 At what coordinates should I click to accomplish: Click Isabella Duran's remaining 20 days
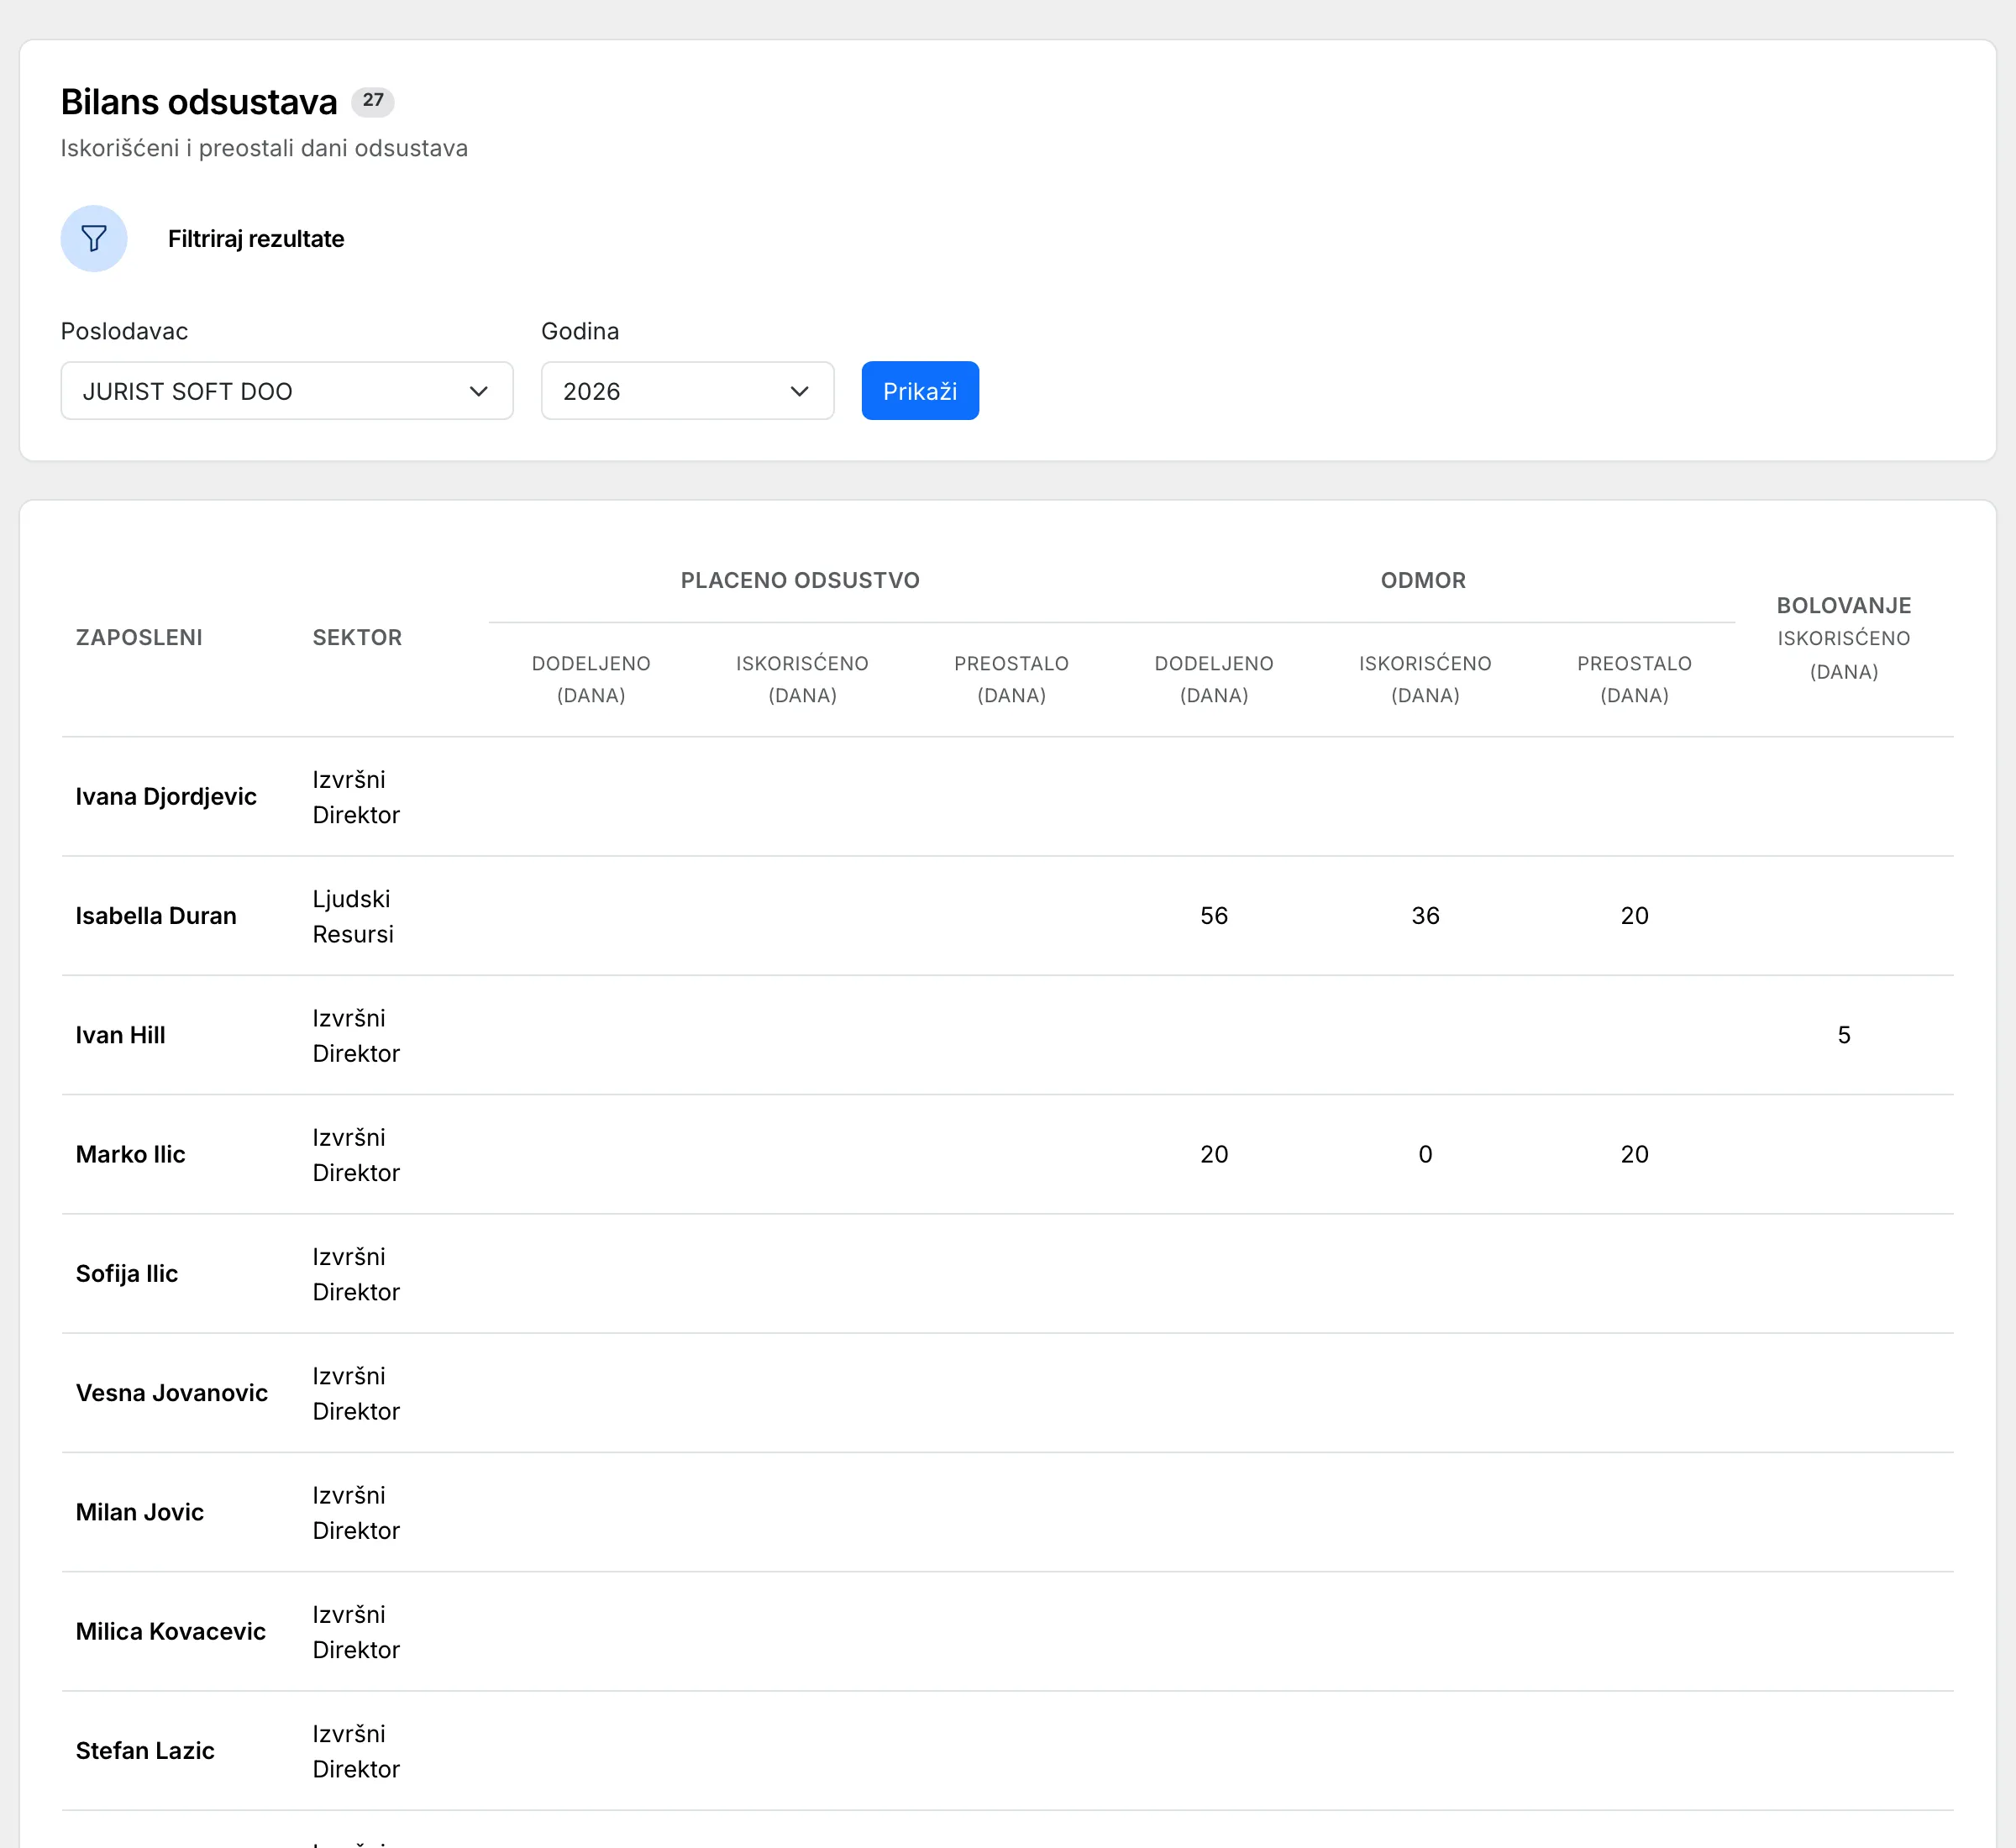(1634, 916)
